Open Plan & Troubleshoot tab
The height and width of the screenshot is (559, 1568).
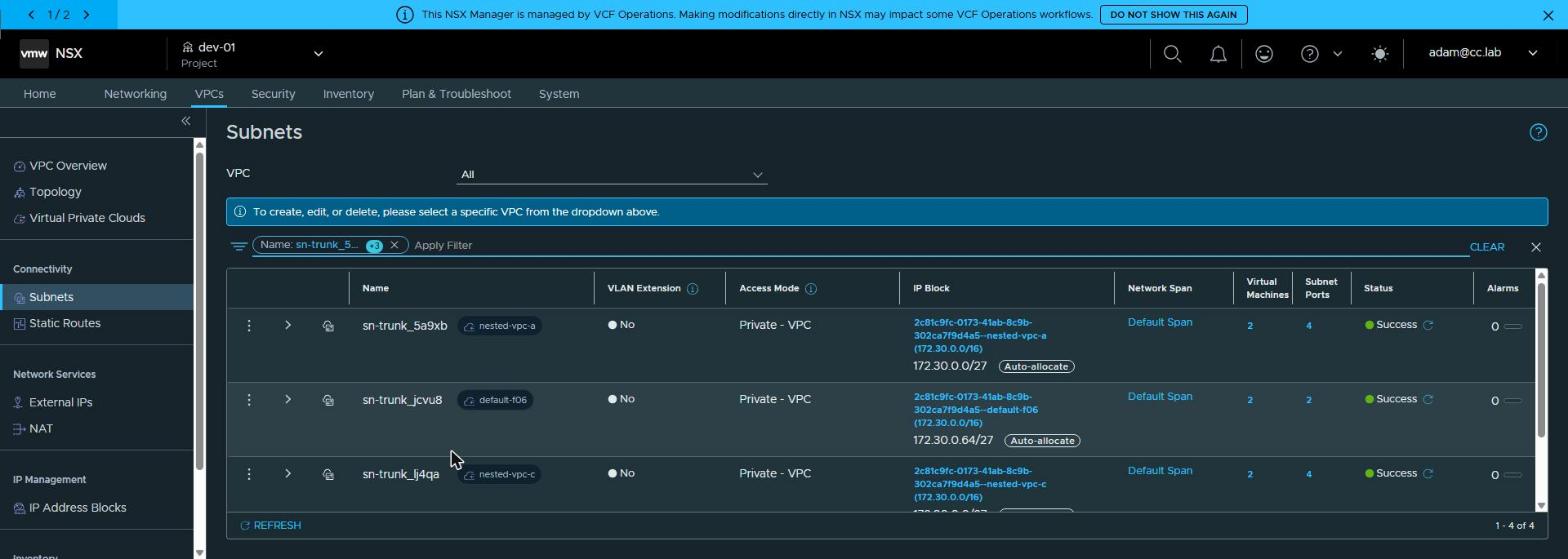(456, 94)
